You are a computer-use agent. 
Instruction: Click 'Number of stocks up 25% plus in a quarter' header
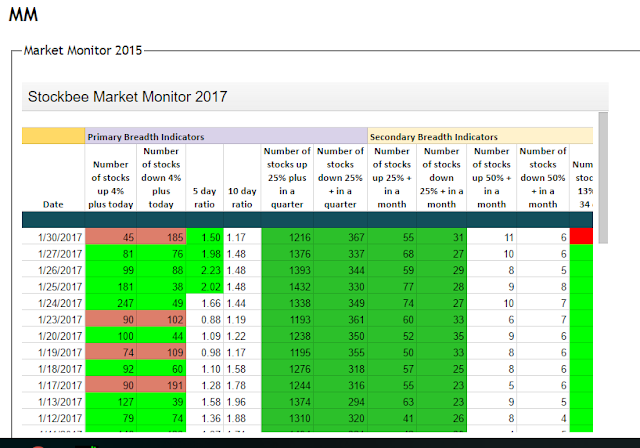pos(287,177)
